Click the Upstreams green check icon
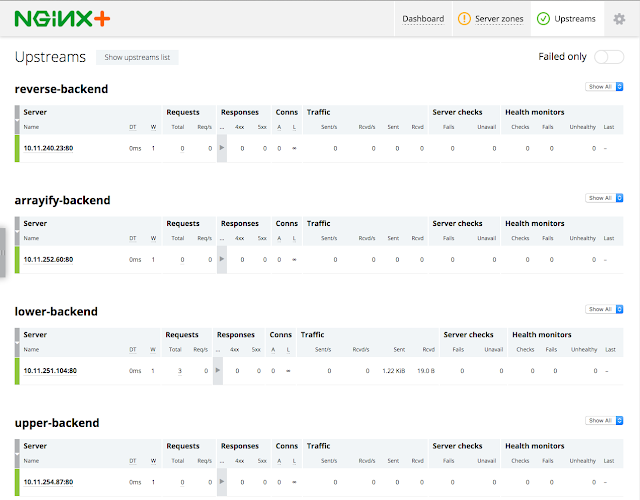This screenshot has width=640, height=500. coord(543,19)
